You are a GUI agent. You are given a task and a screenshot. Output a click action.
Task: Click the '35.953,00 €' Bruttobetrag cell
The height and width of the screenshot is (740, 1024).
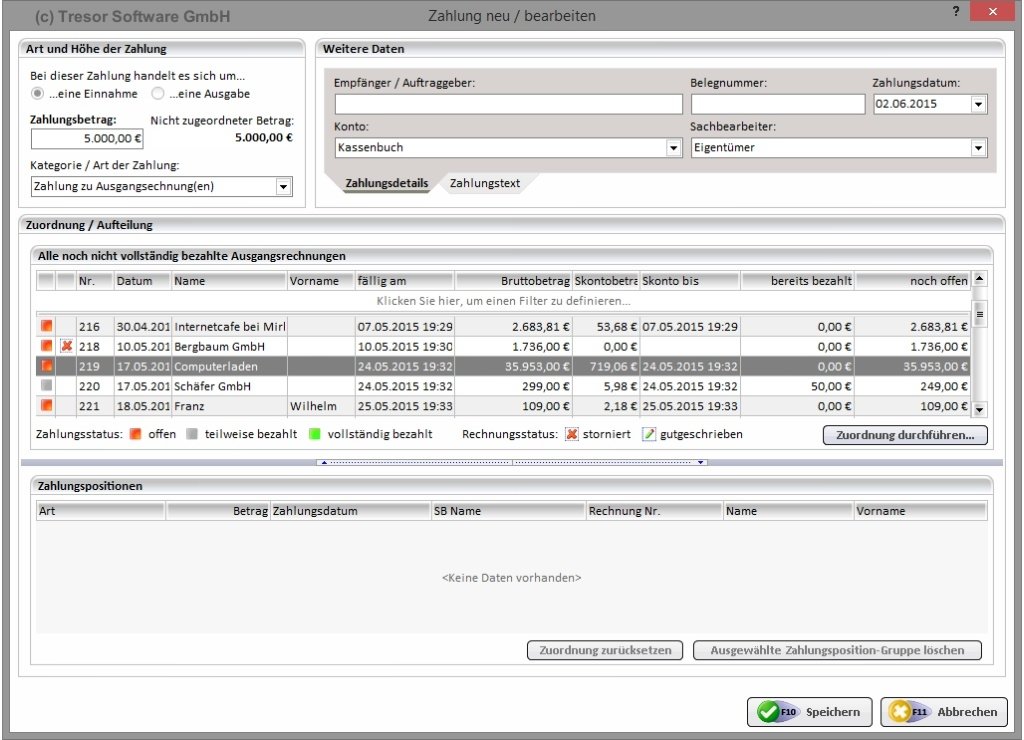click(513, 366)
